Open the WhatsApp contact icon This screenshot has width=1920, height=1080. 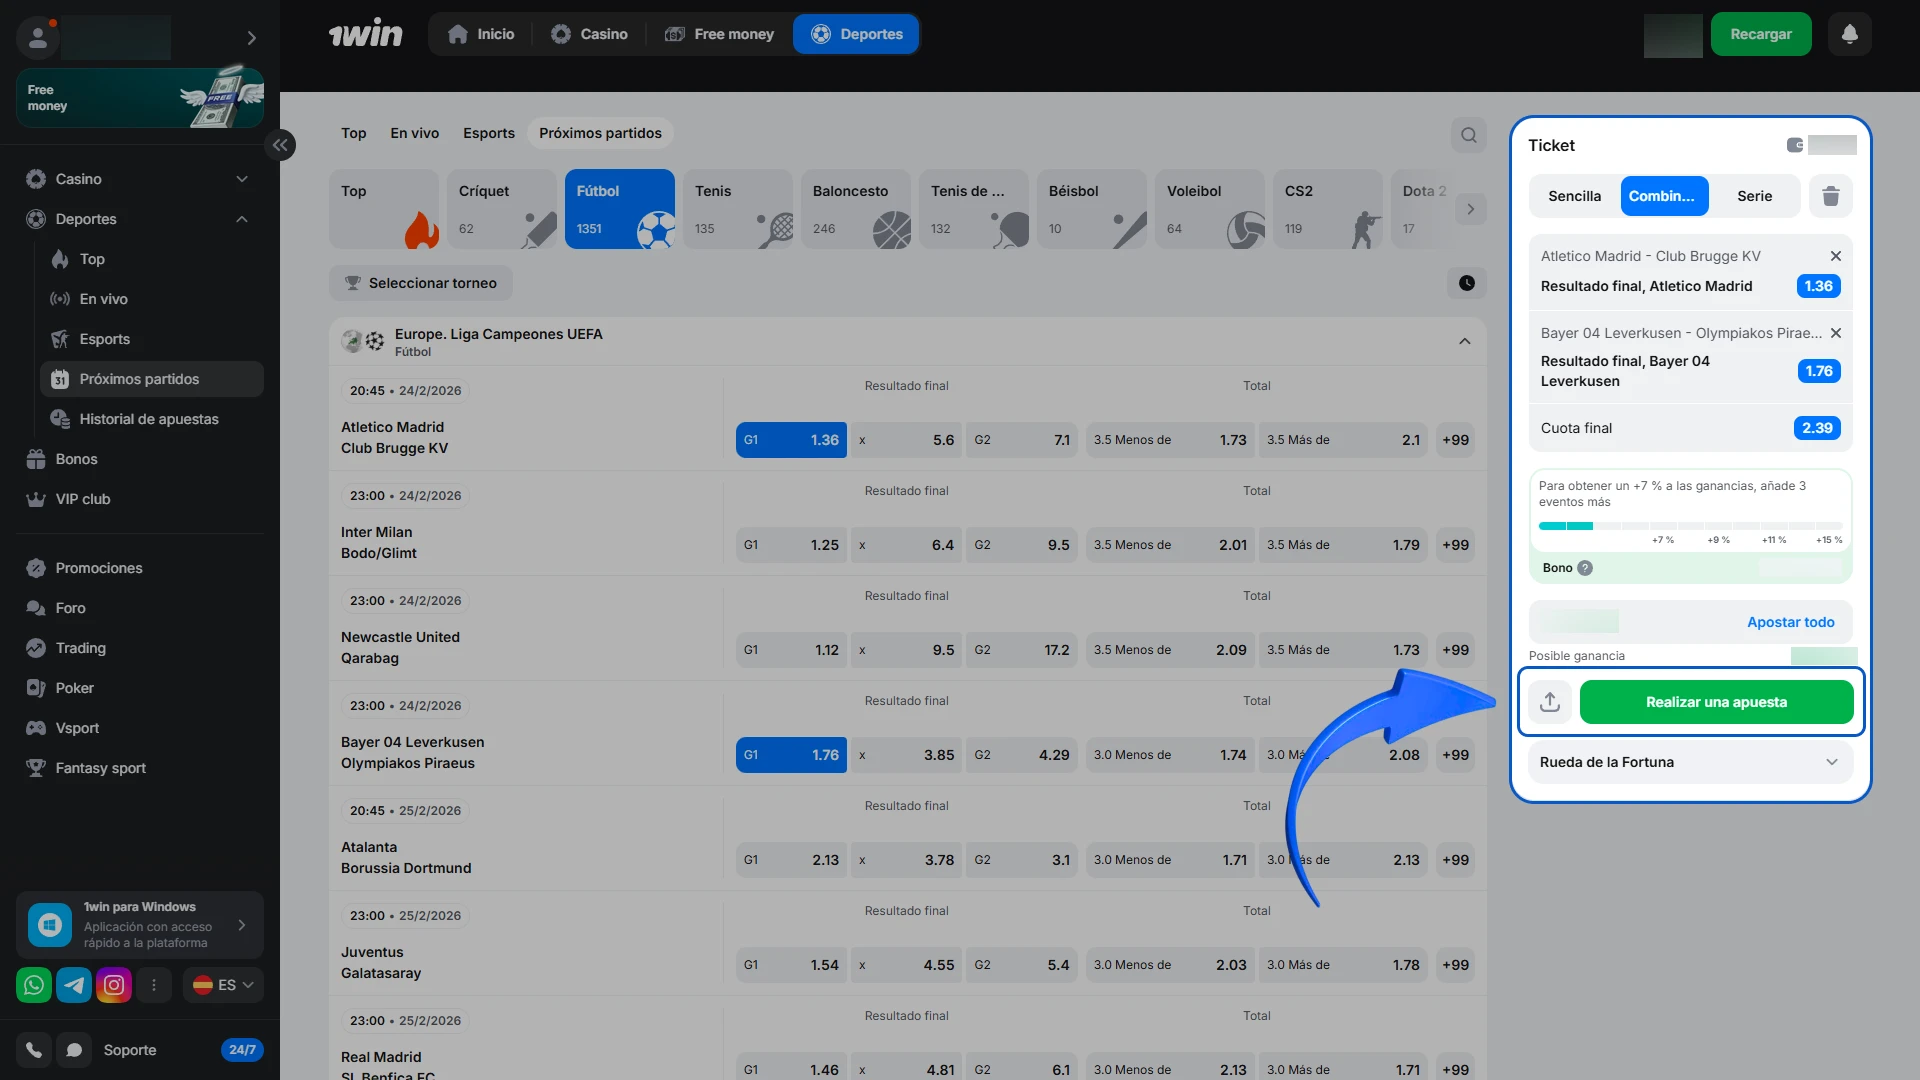[x=34, y=985]
